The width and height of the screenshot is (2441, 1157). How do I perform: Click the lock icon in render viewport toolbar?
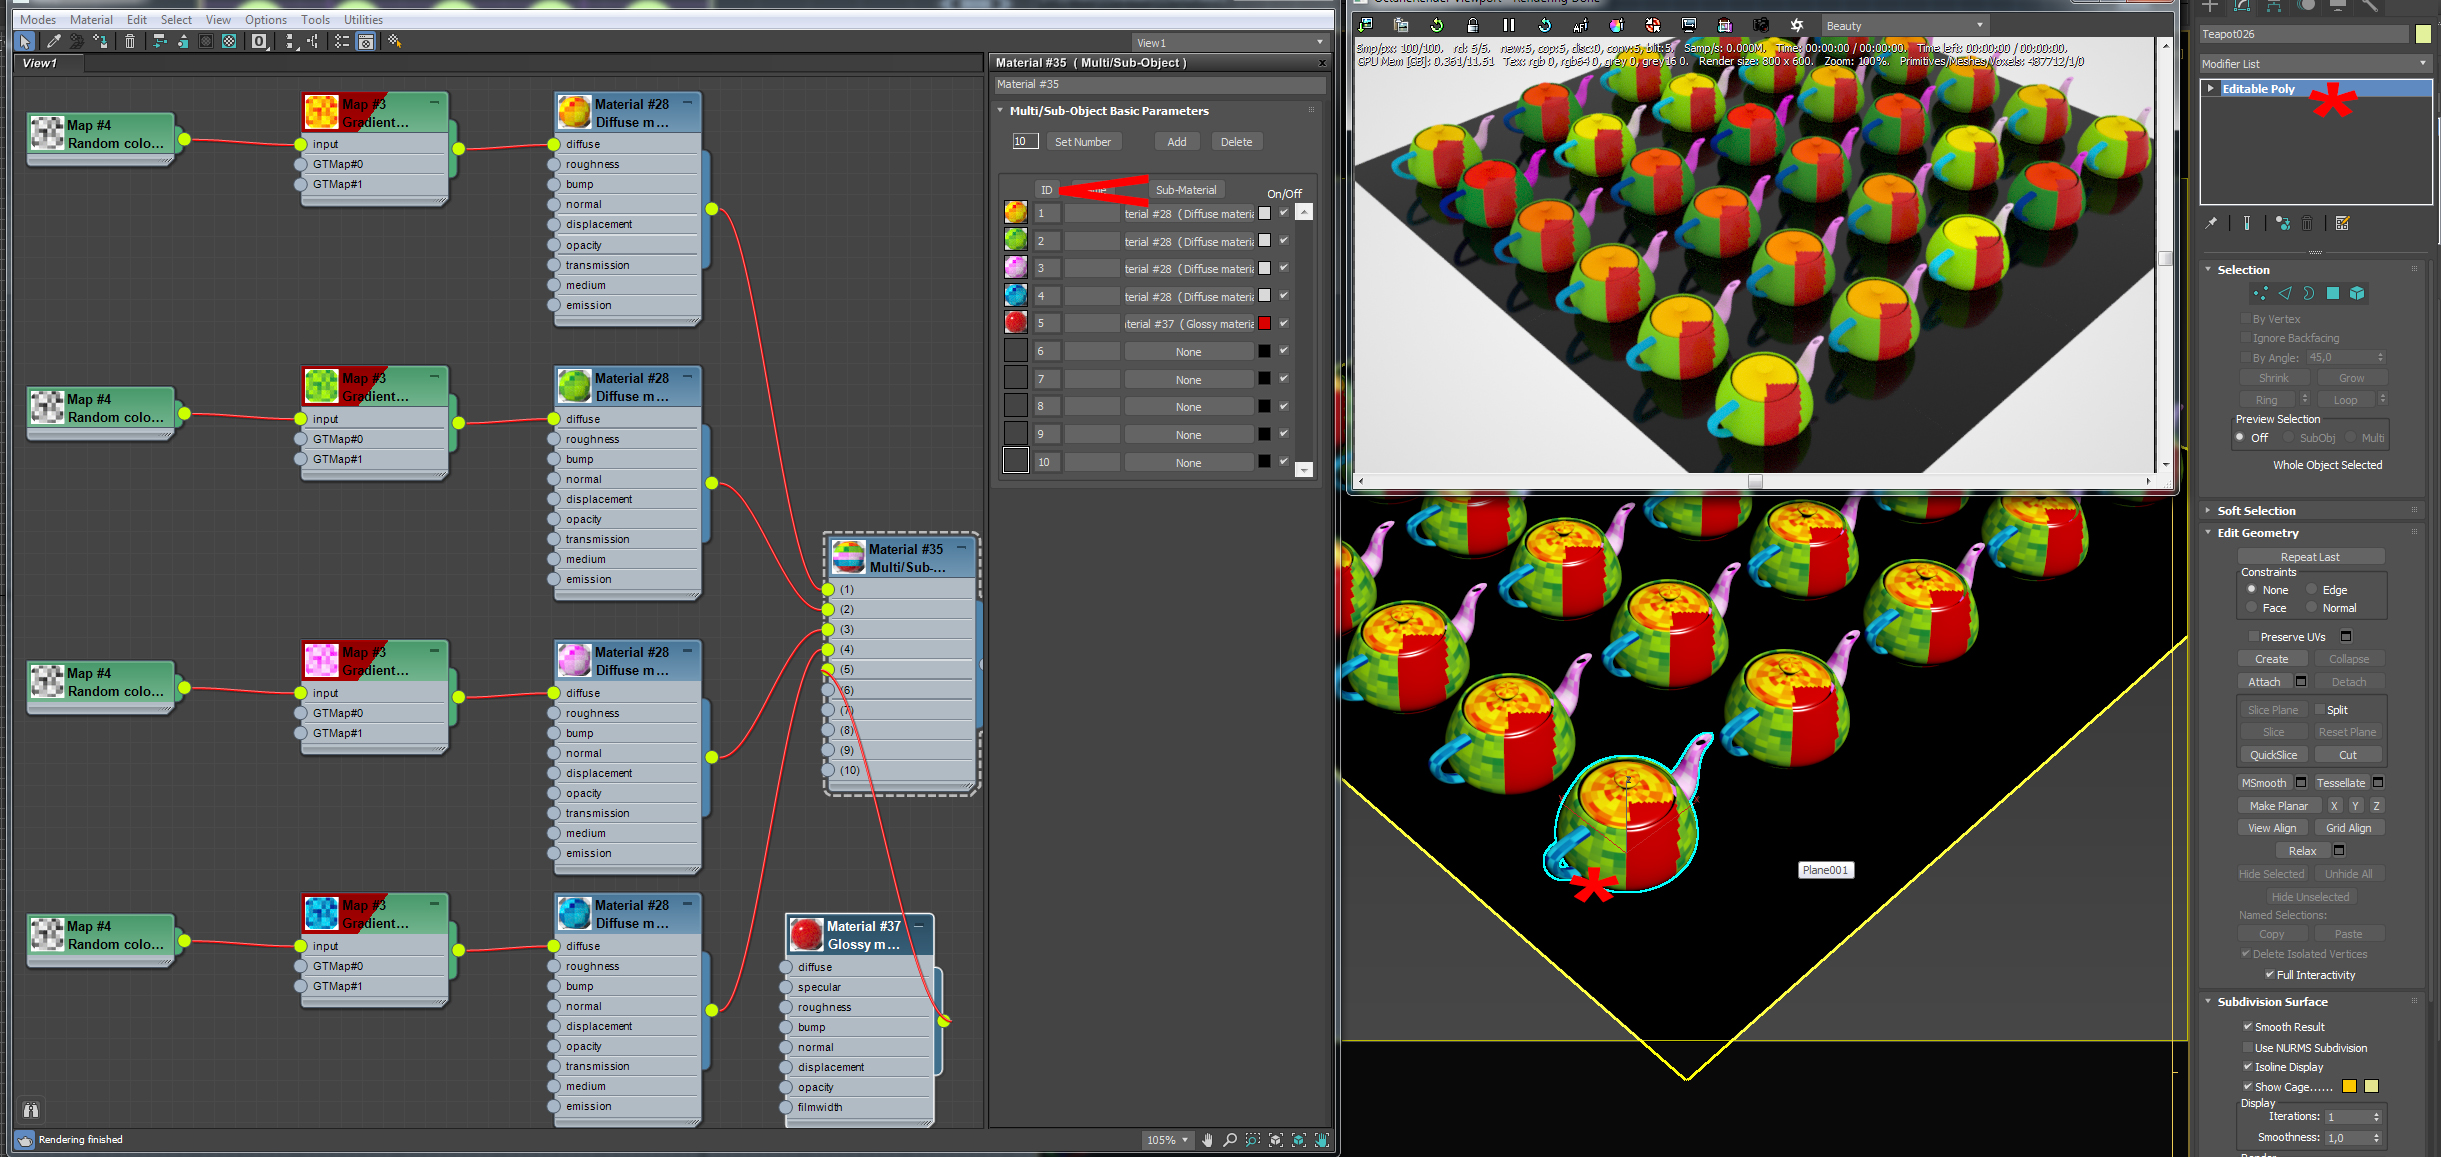1472,25
